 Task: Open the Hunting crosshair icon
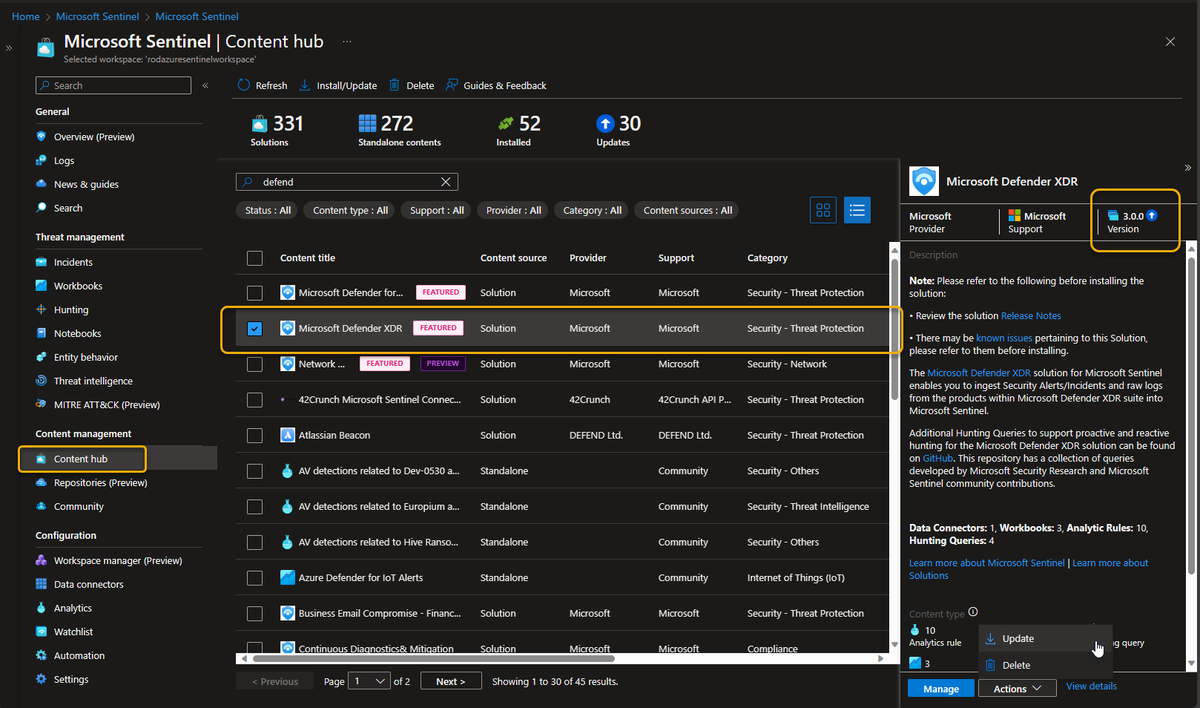click(x=41, y=310)
